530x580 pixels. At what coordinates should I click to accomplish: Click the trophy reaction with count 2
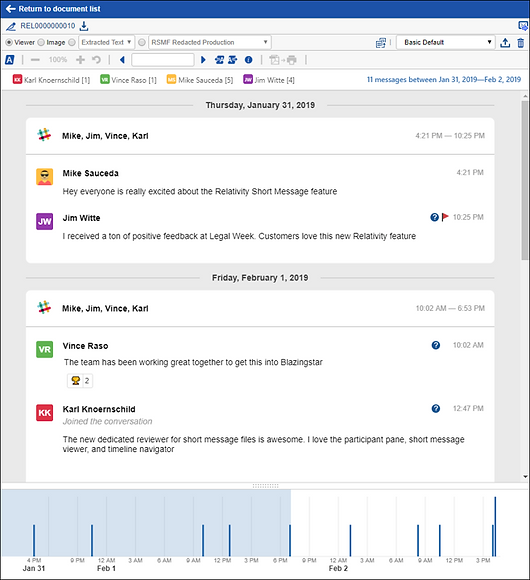(x=80, y=381)
